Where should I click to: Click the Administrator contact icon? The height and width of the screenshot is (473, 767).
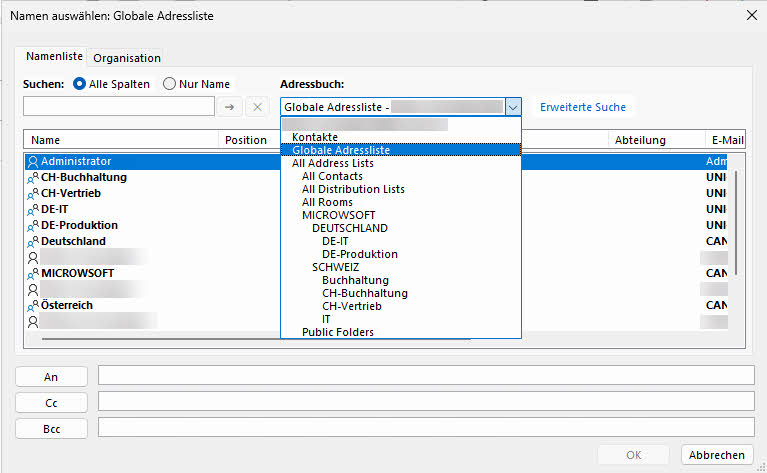(33, 161)
